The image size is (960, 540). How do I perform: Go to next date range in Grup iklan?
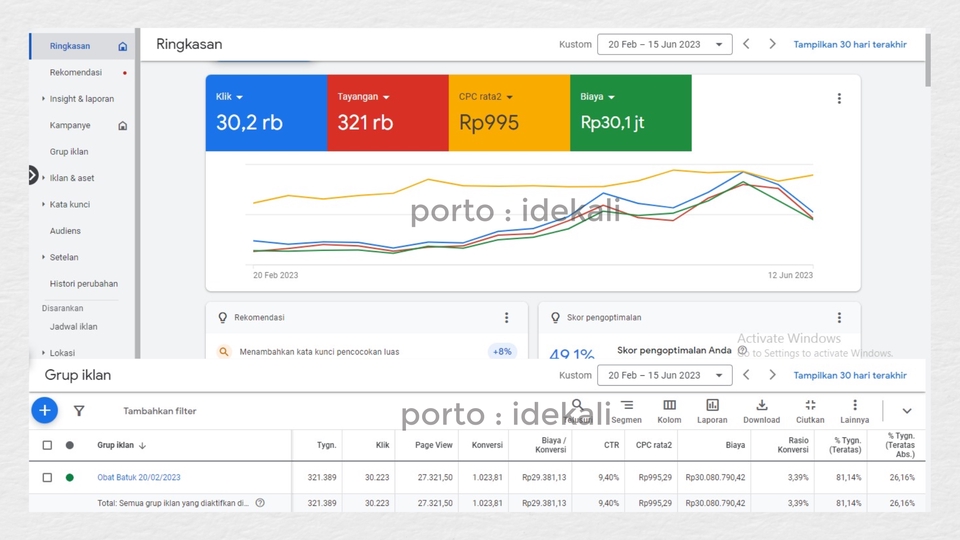[x=772, y=375]
